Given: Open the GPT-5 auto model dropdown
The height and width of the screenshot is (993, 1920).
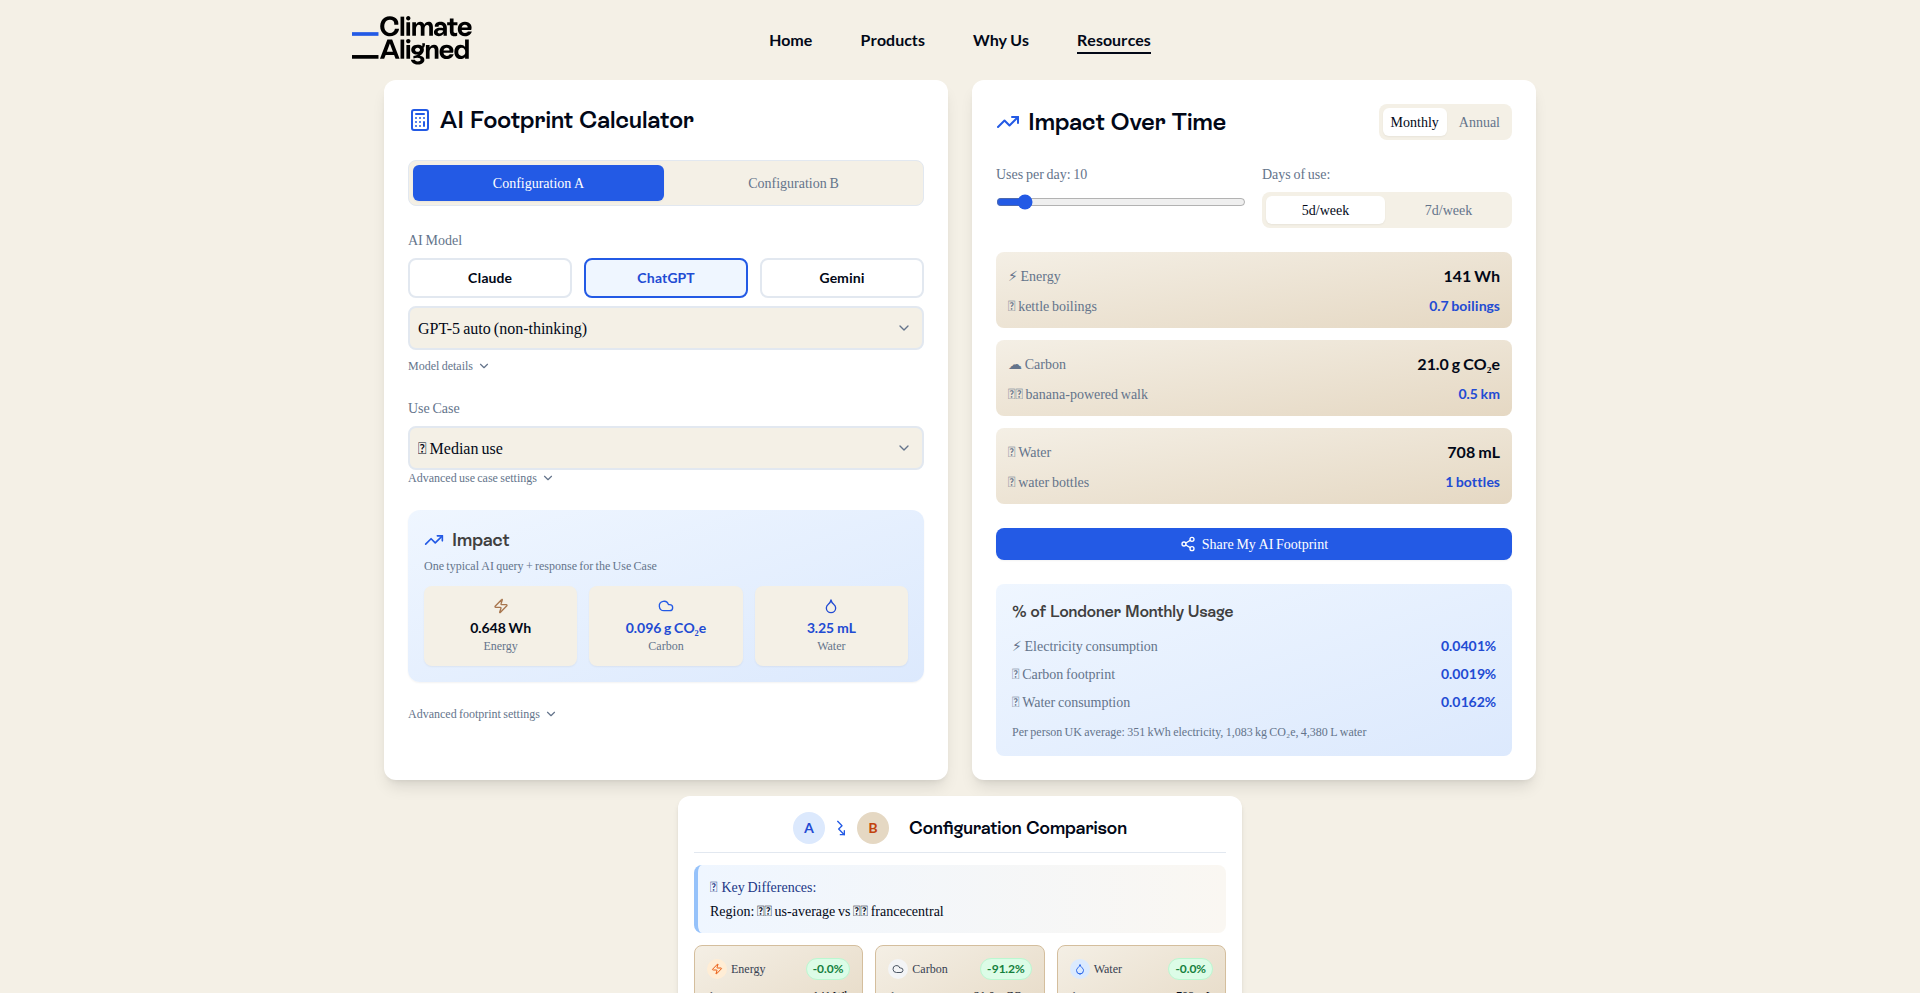Looking at the screenshot, I should pos(666,328).
